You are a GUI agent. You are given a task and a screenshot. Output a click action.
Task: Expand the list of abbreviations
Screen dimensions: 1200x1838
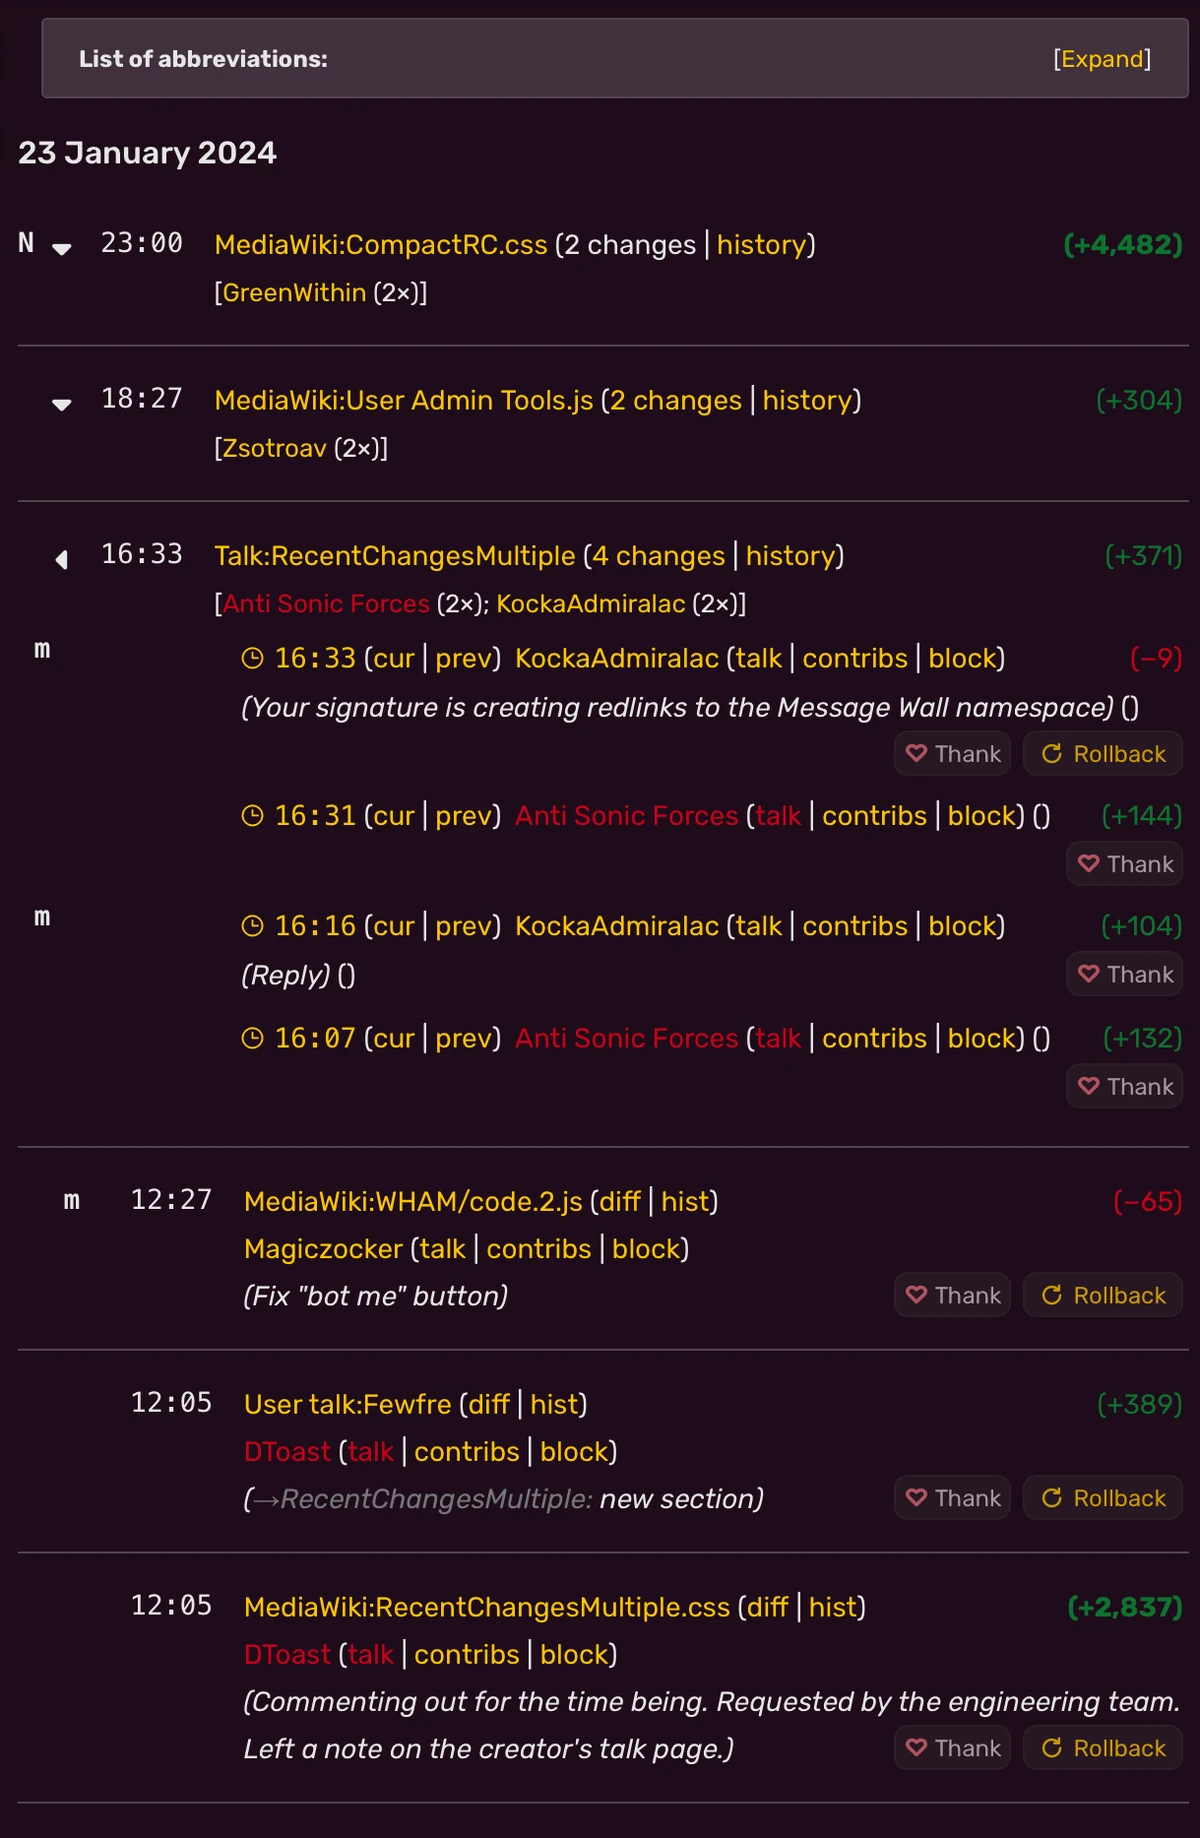click(1103, 59)
